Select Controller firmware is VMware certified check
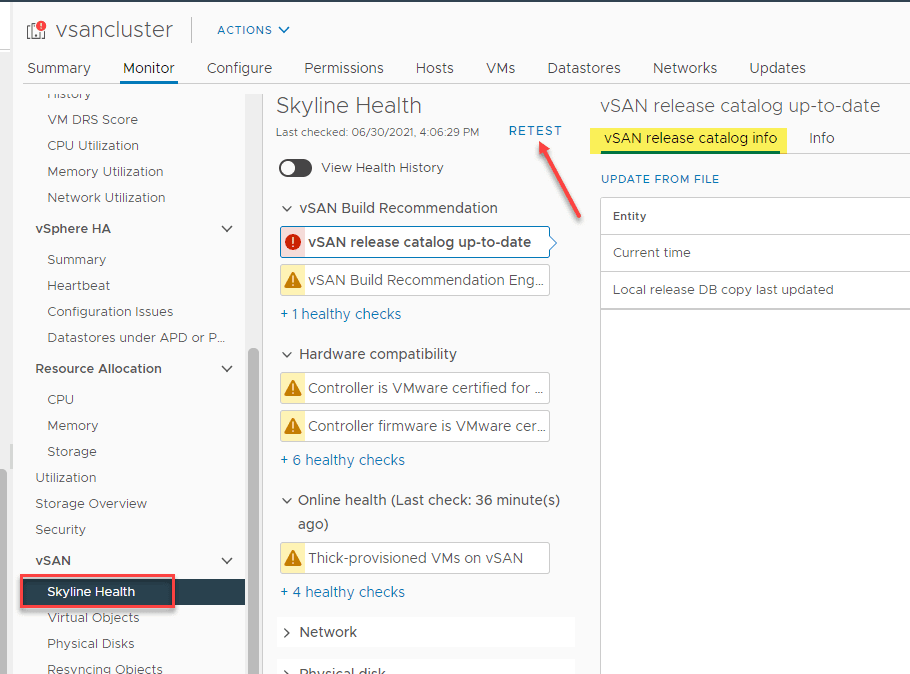Image resolution: width=910 pixels, height=674 pixels. (414, 426)
